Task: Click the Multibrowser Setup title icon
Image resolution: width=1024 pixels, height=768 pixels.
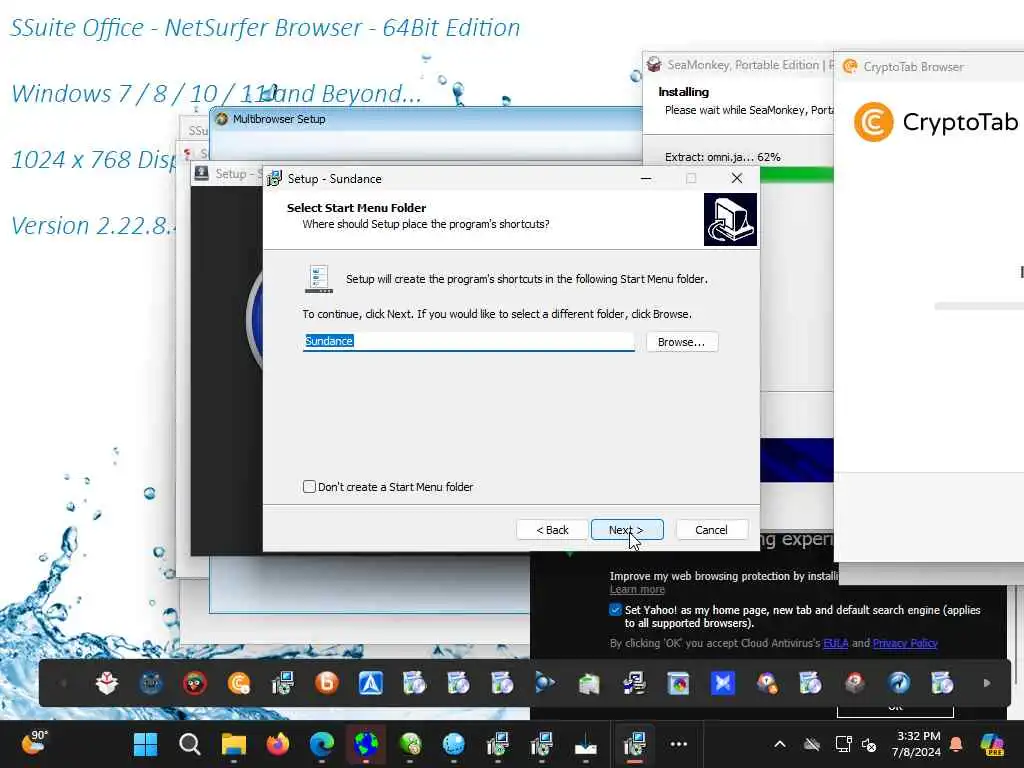Action: [221, 119]
